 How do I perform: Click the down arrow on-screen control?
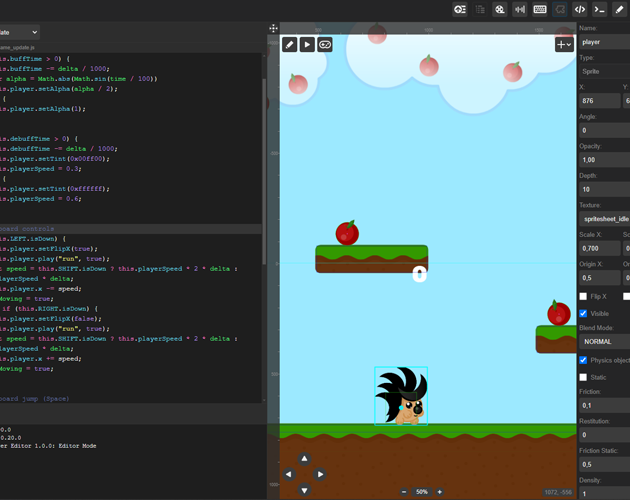coord(304,490)
